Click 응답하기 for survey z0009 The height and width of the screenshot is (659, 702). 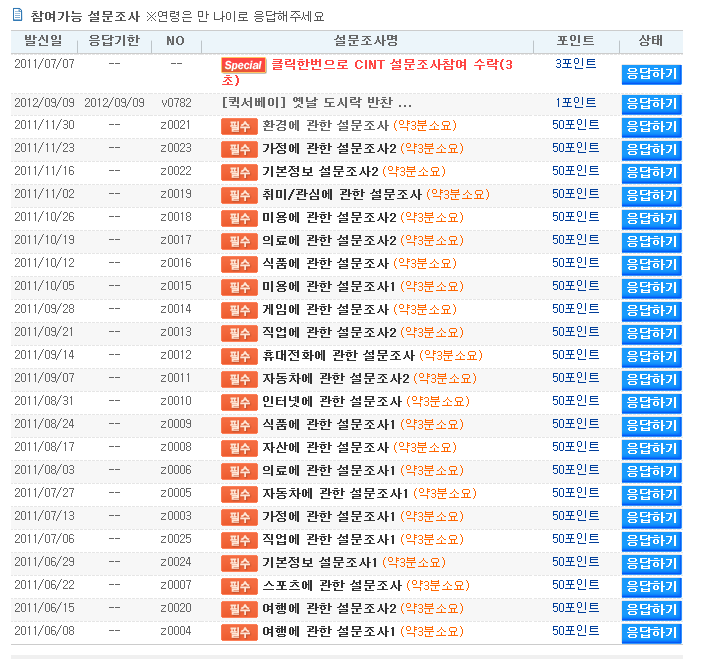[651, 426]
